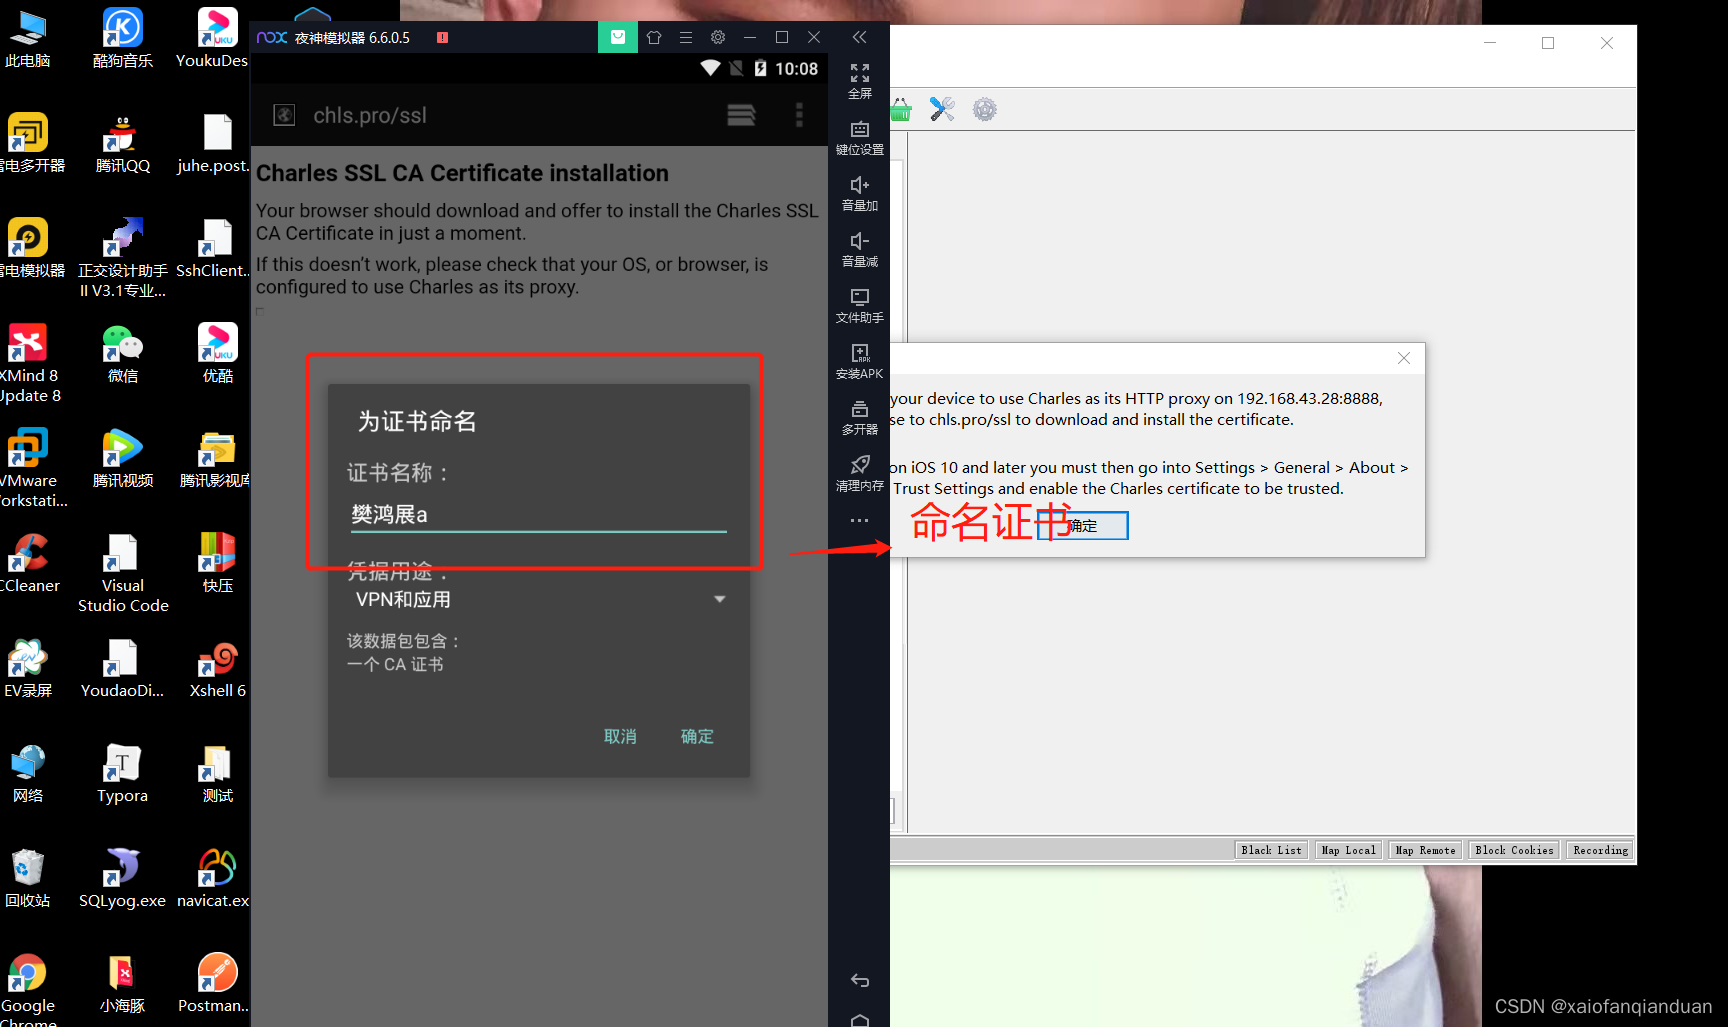Click 确定 button in the Charles message dialog
Screen dimensions: 1728x1027
coord(1083,526)
